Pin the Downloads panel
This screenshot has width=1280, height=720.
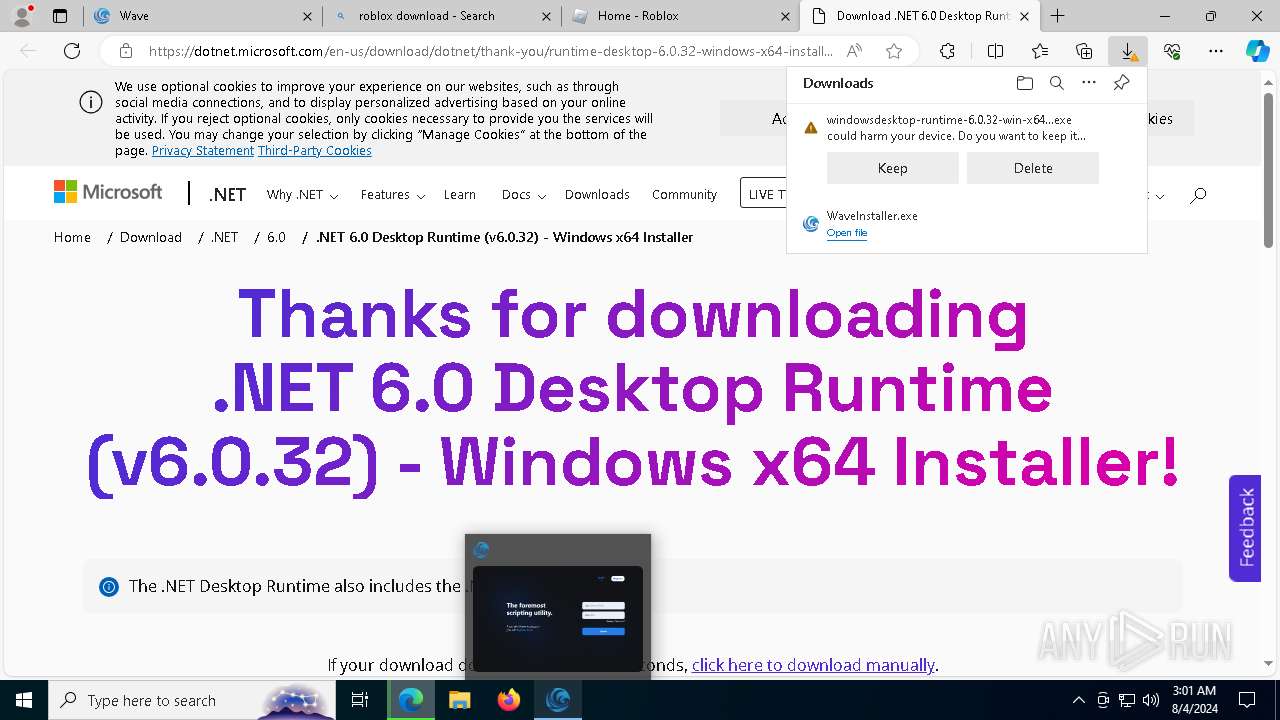pos(1121,83)
